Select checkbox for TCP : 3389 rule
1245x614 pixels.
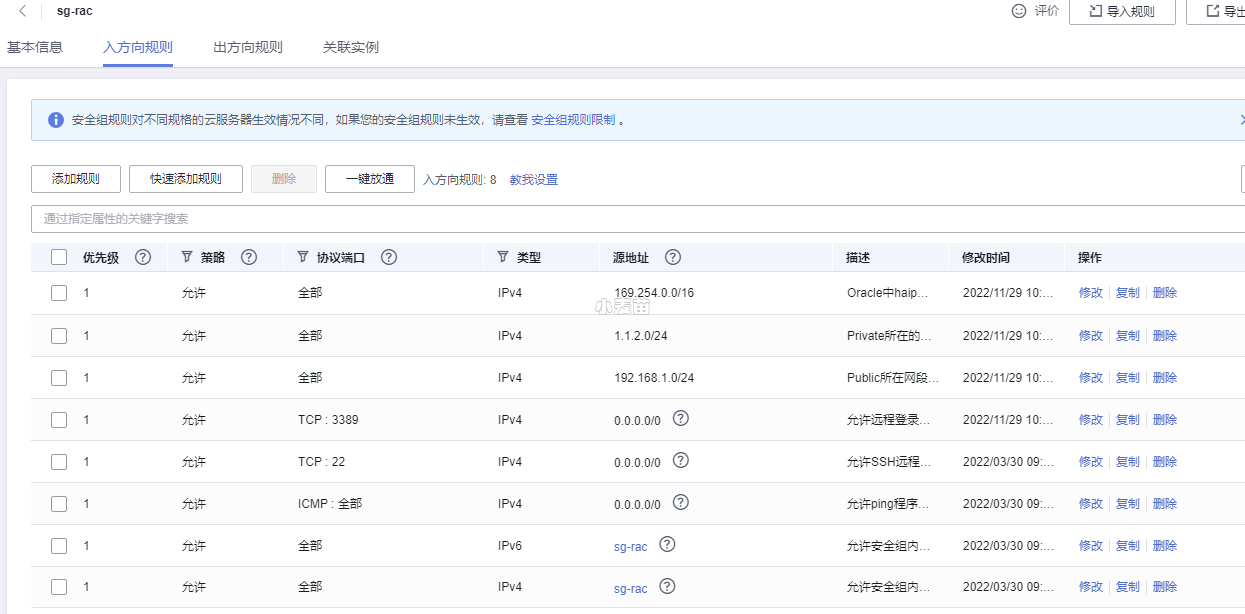pyautogui.click(x=59, y=419)
